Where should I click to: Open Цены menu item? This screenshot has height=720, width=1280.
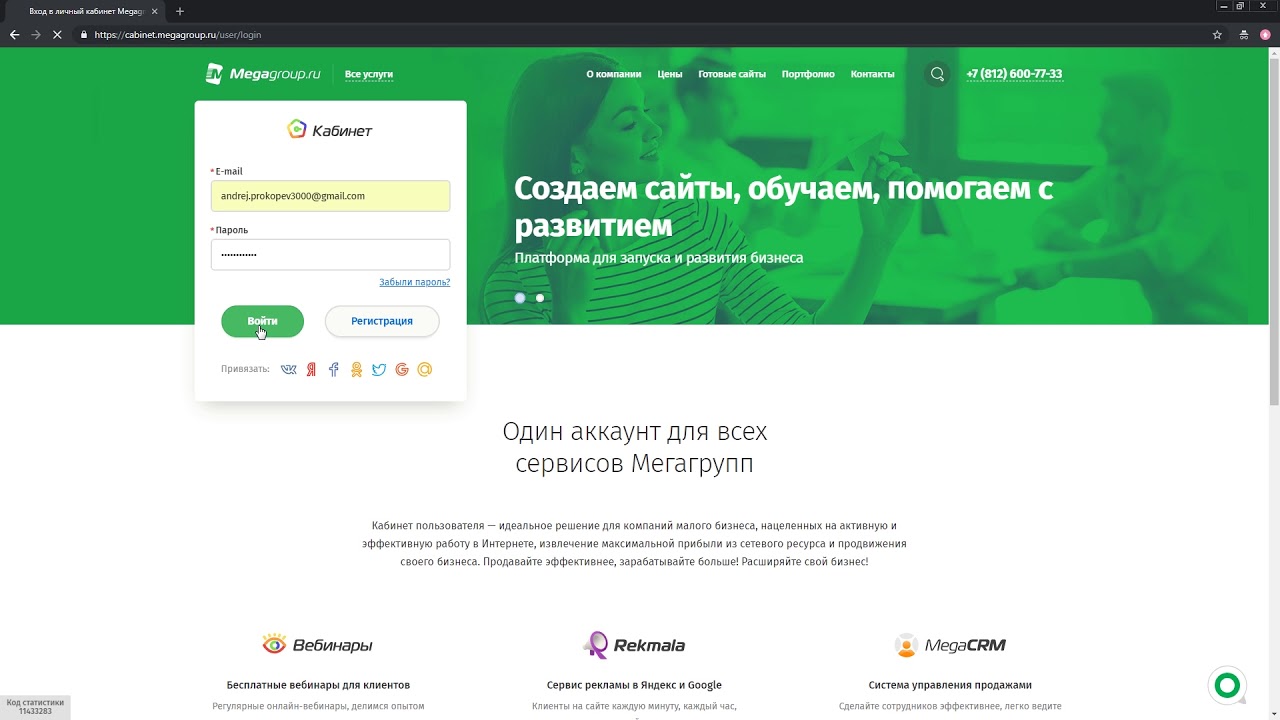(x=670, y=74)
